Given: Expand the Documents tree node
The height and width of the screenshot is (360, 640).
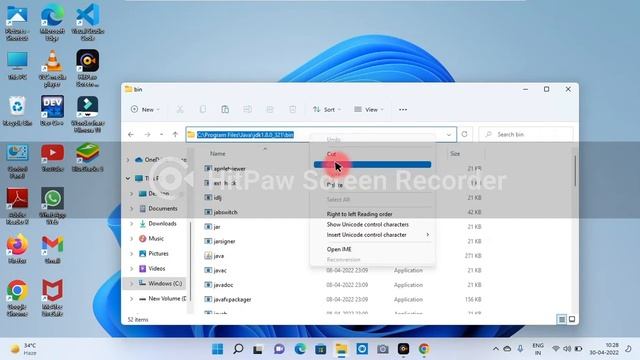Looking at the screenshot, I should pyautogui.click(x=131, y=209).
